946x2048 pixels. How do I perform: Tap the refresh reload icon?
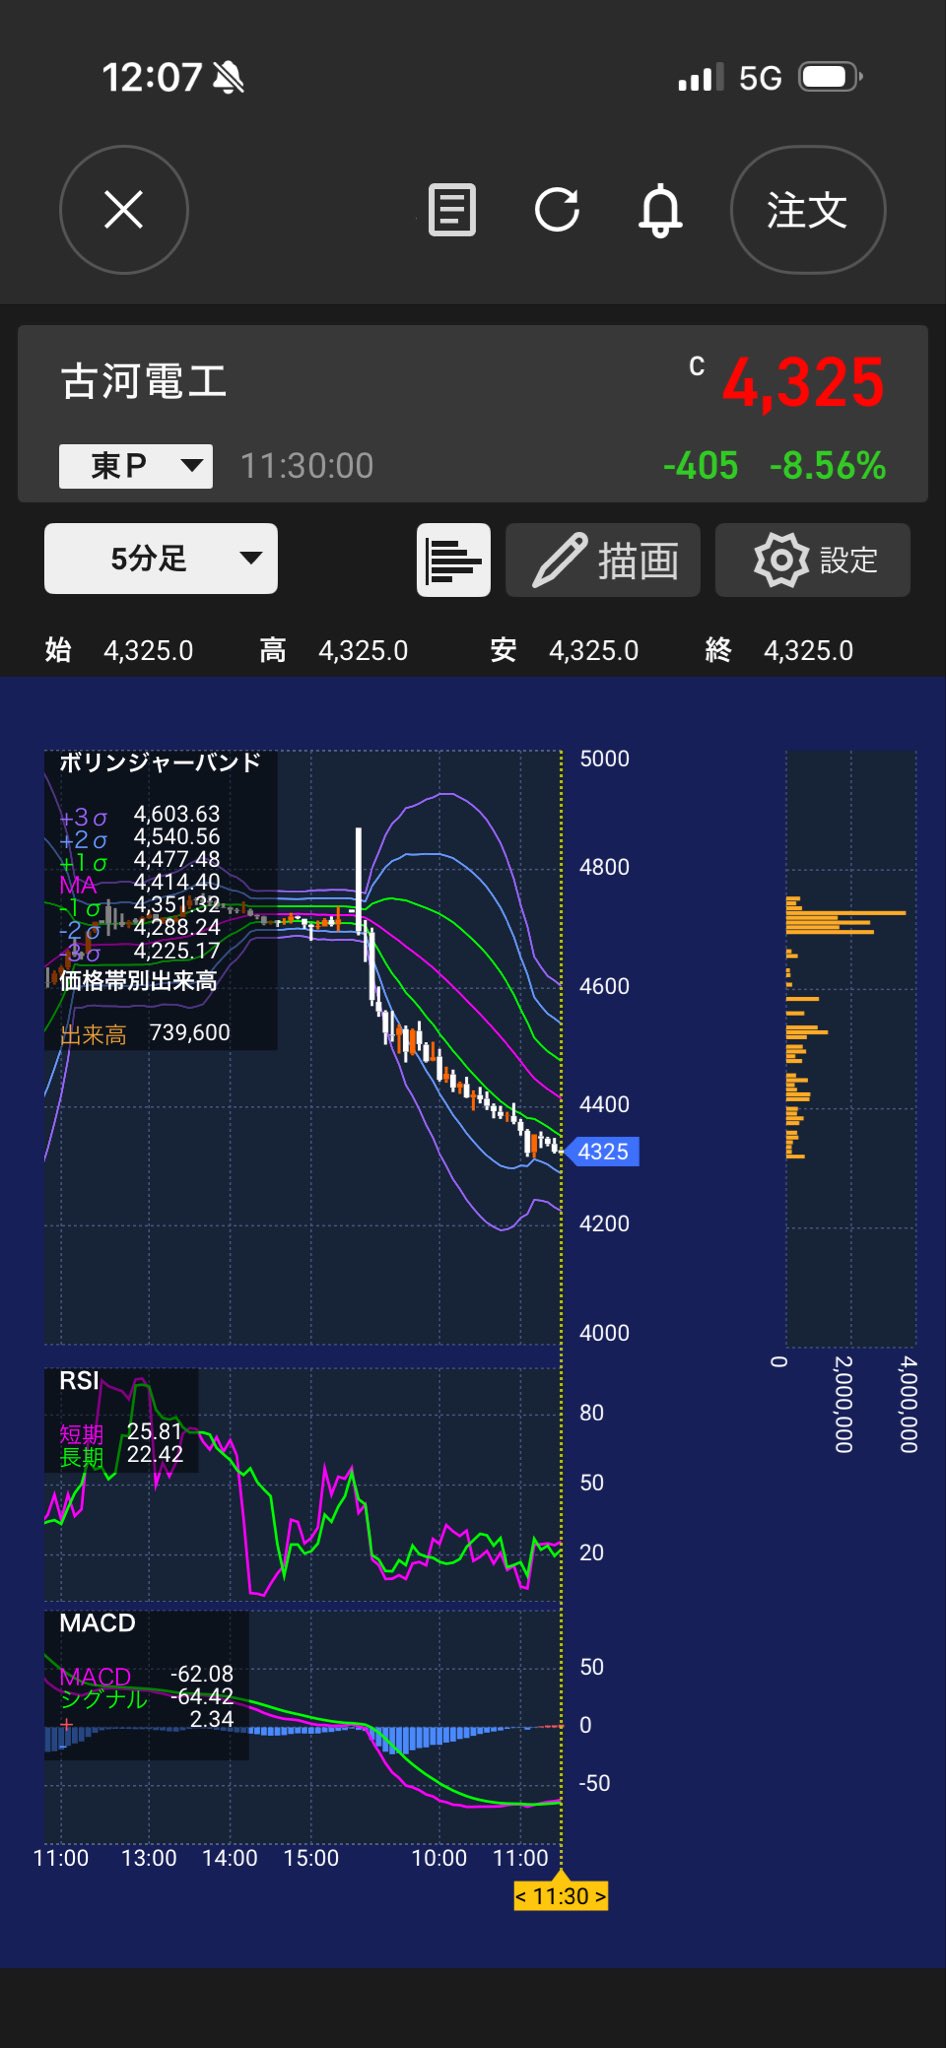pos(557,210)
